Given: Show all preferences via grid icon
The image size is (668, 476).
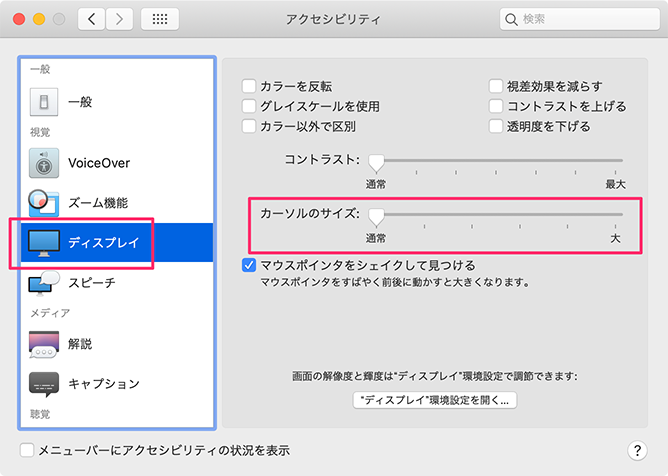Looking at the screenshot, I should click(160, 19).
